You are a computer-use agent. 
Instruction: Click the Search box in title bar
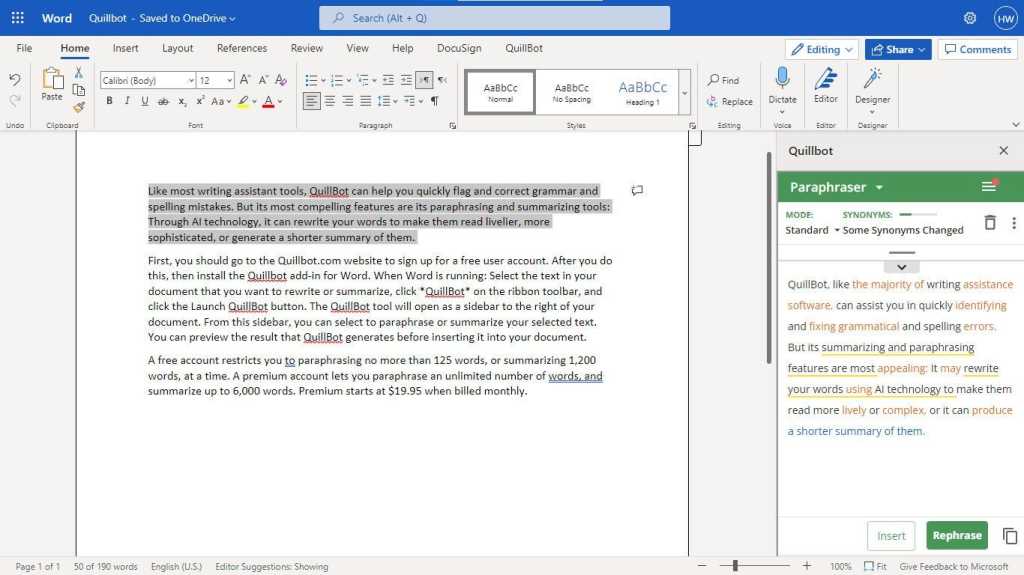tap(494, 18)
